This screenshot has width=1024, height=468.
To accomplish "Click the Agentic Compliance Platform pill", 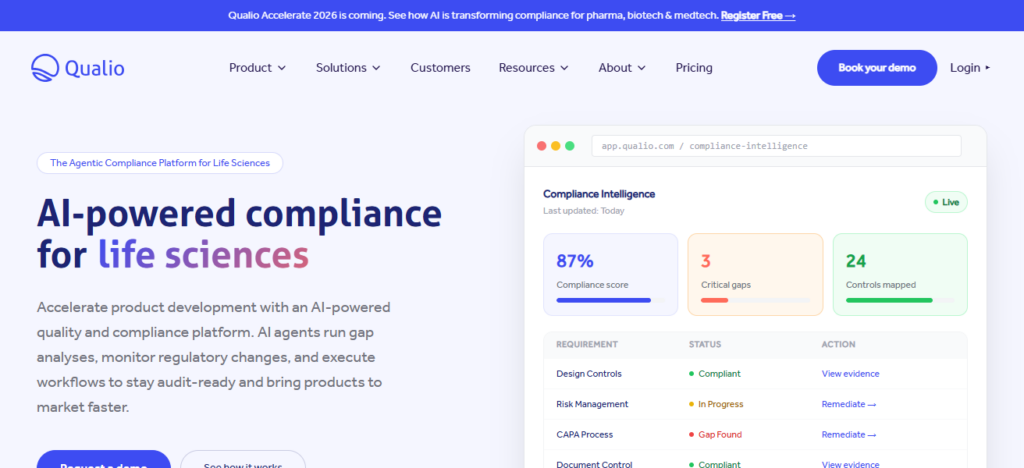I will pos(160,163).
